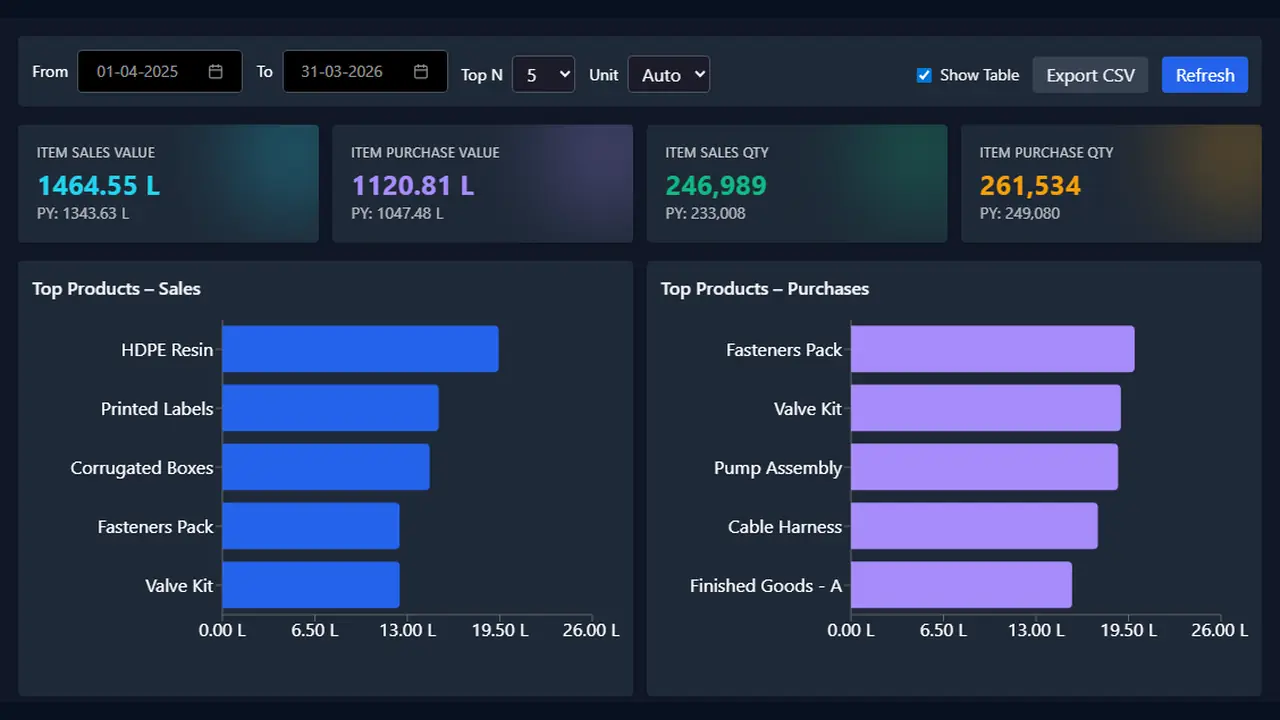
Task: Select the Finished Goods - A purchases bar
Action: [961, 585]
